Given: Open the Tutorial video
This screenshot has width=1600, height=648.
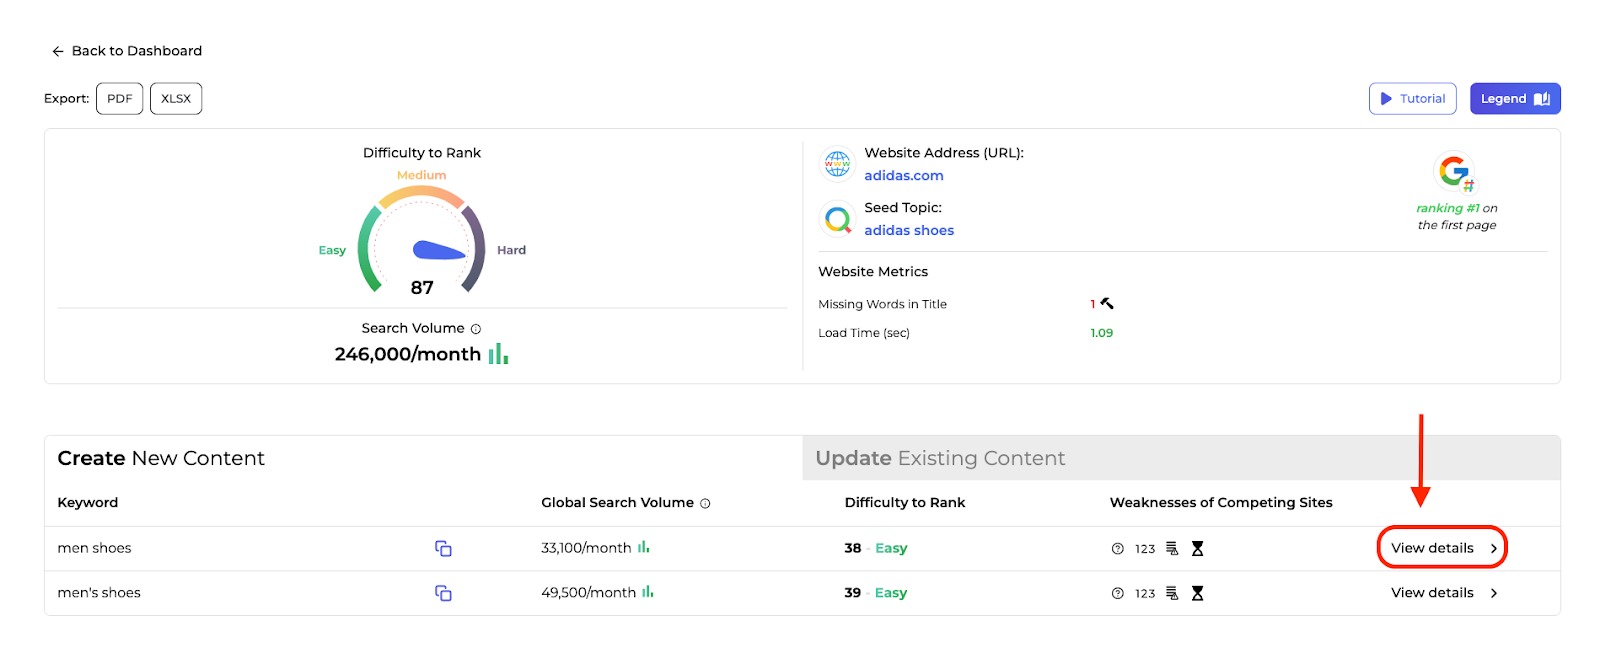Looking at the screenshot, I should 1412,99.
